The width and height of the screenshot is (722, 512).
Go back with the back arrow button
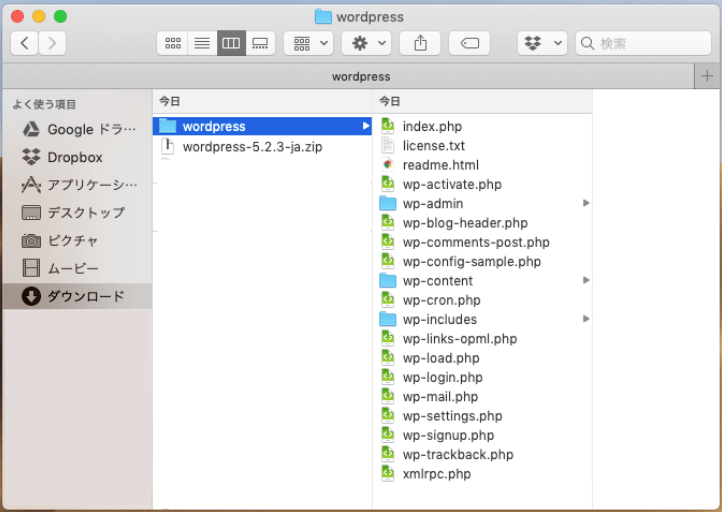pyautogui.click(x=24, y=43)
